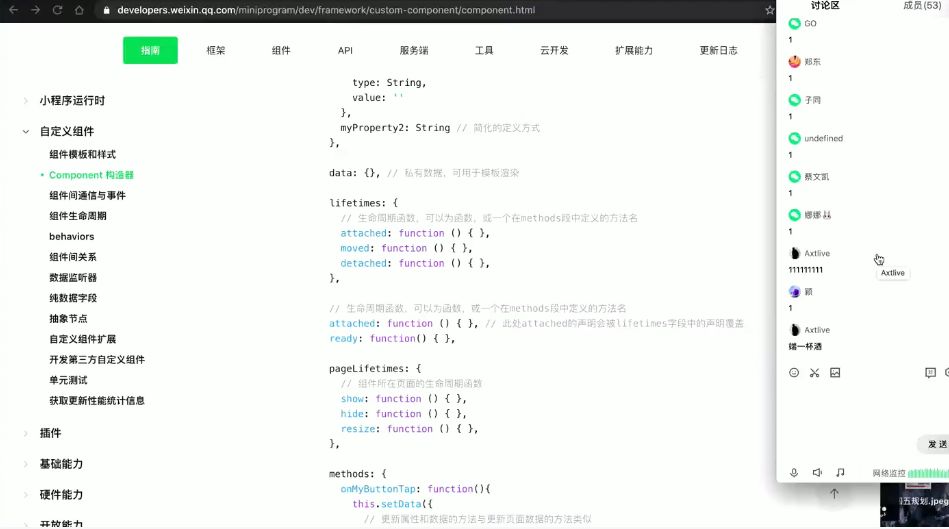Toggle the speaker volume icon

(x=817, y=472)
